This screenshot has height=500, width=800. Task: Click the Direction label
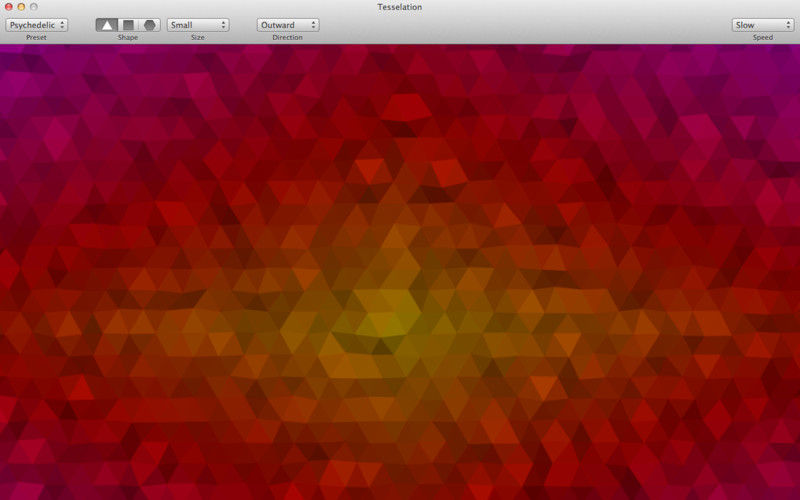click(287, 38)
